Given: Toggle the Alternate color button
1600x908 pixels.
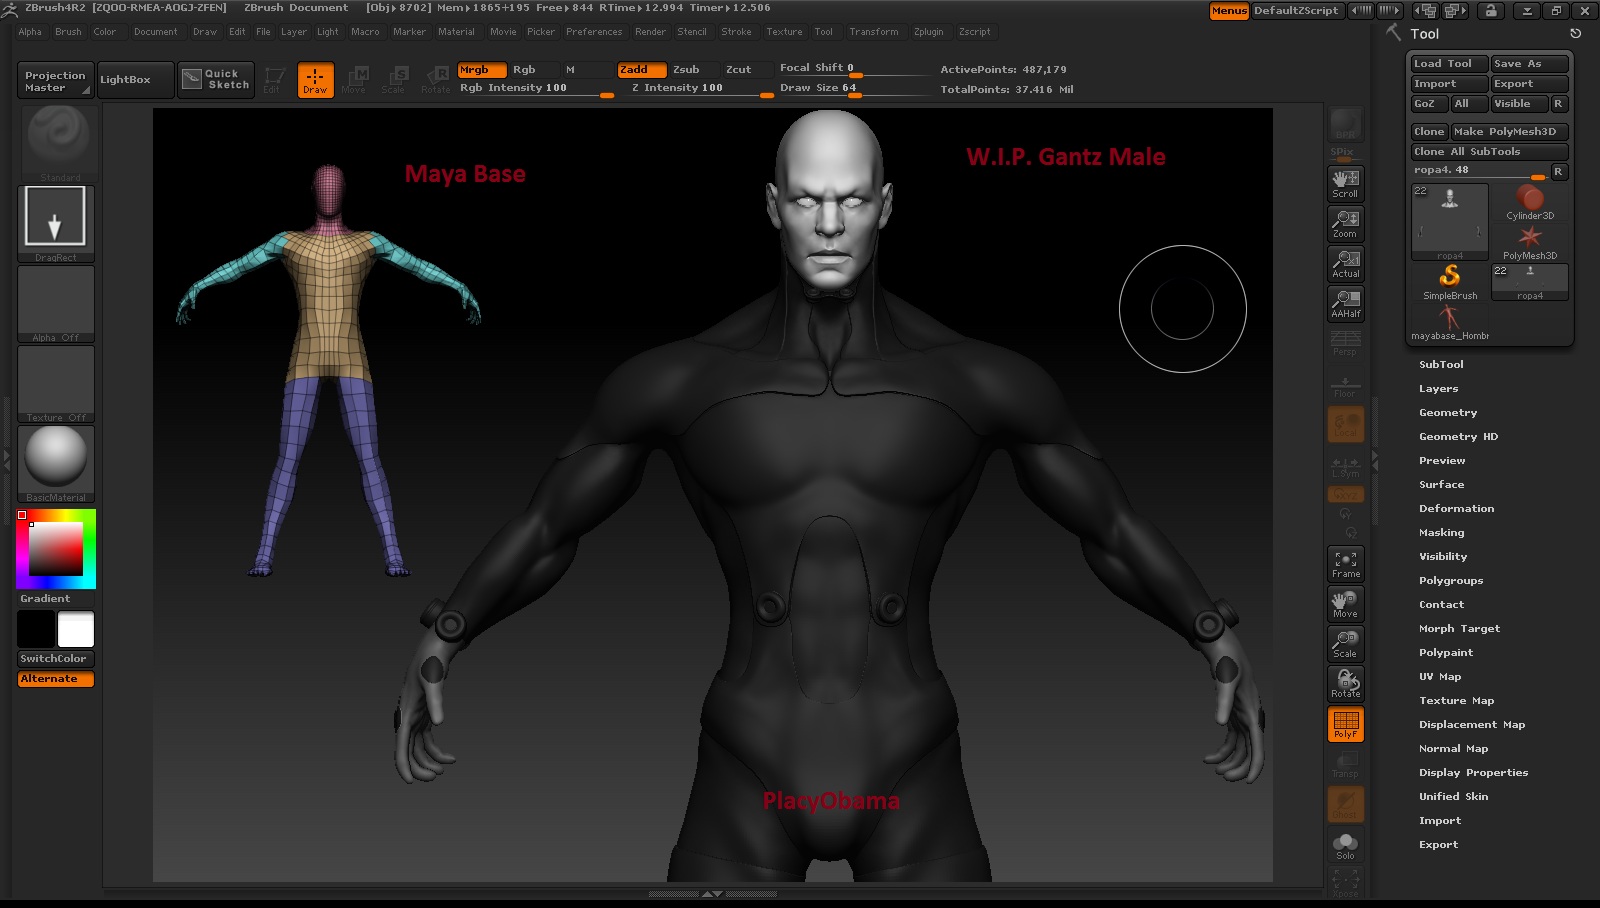Looking at the screenshot, I should [x=56, y=679].
